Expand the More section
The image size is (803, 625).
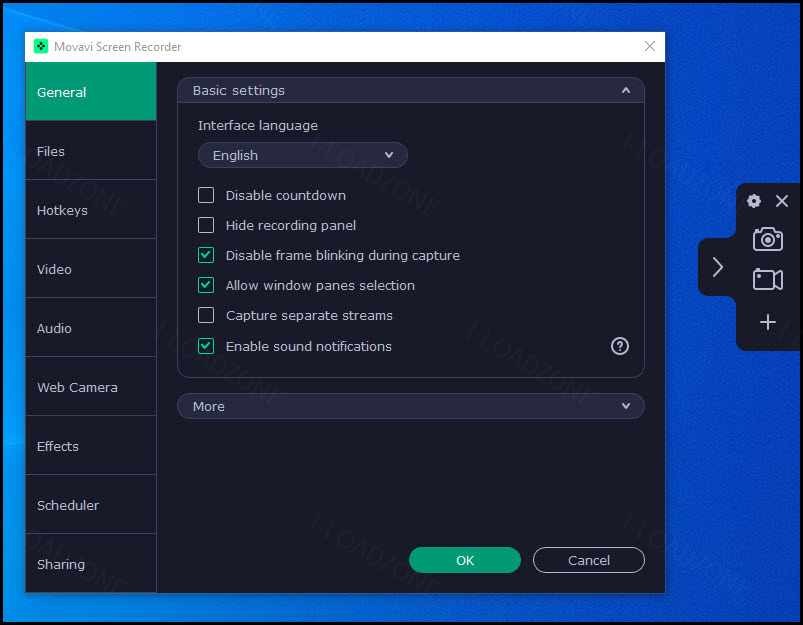click(411, 406)
